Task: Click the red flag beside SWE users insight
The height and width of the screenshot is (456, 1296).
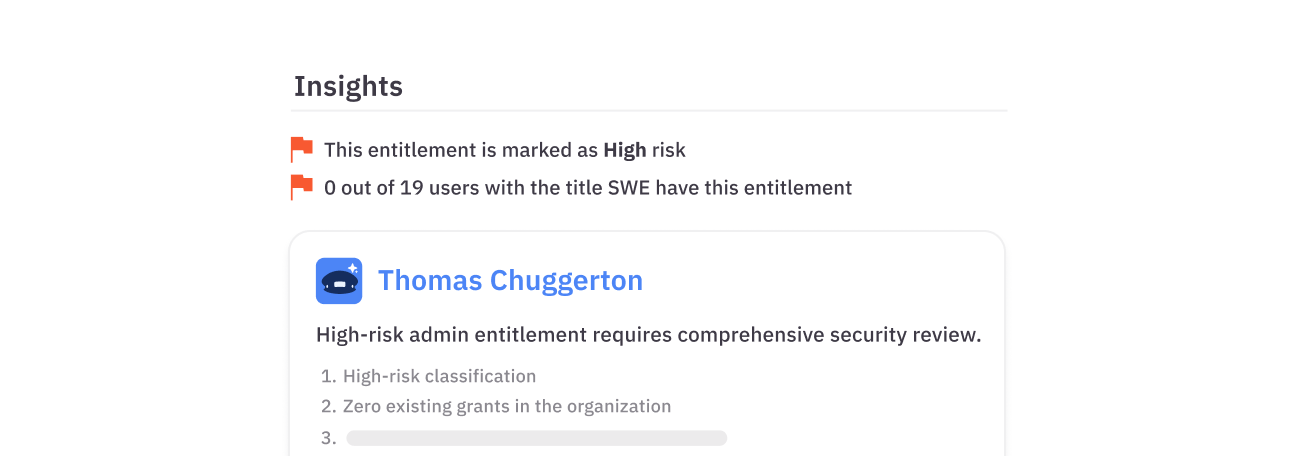Action: tap(301, 187)
